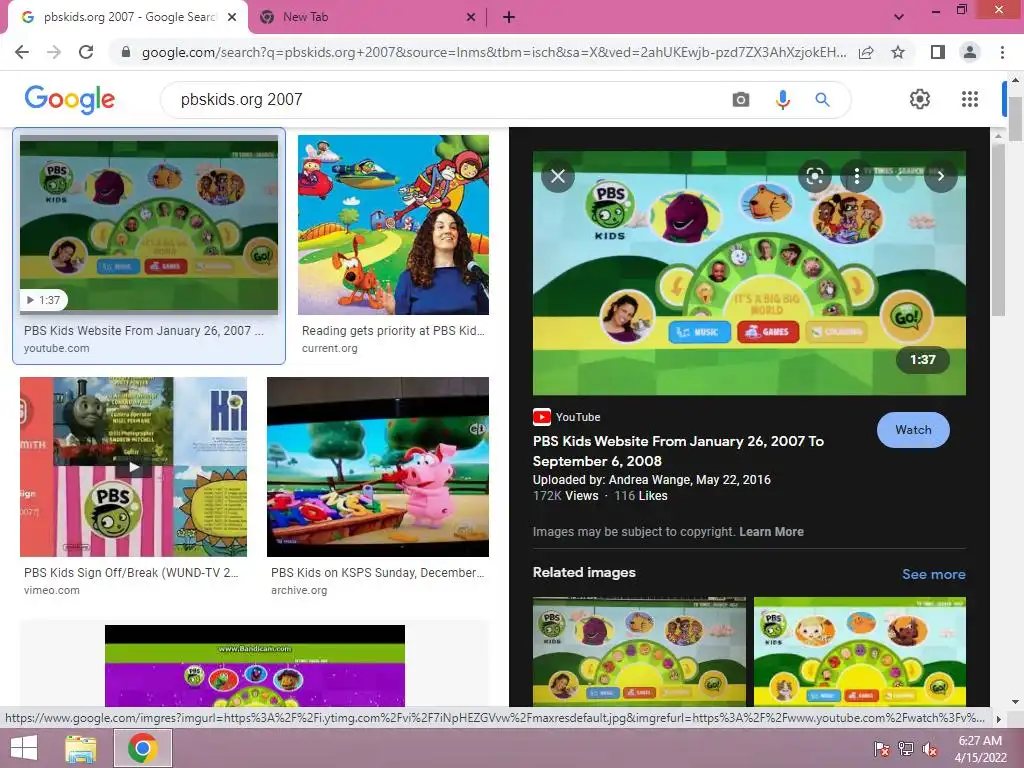Click the vimeo.com source text
This screenshot has width=1024, height=768.
click(52, 590)
